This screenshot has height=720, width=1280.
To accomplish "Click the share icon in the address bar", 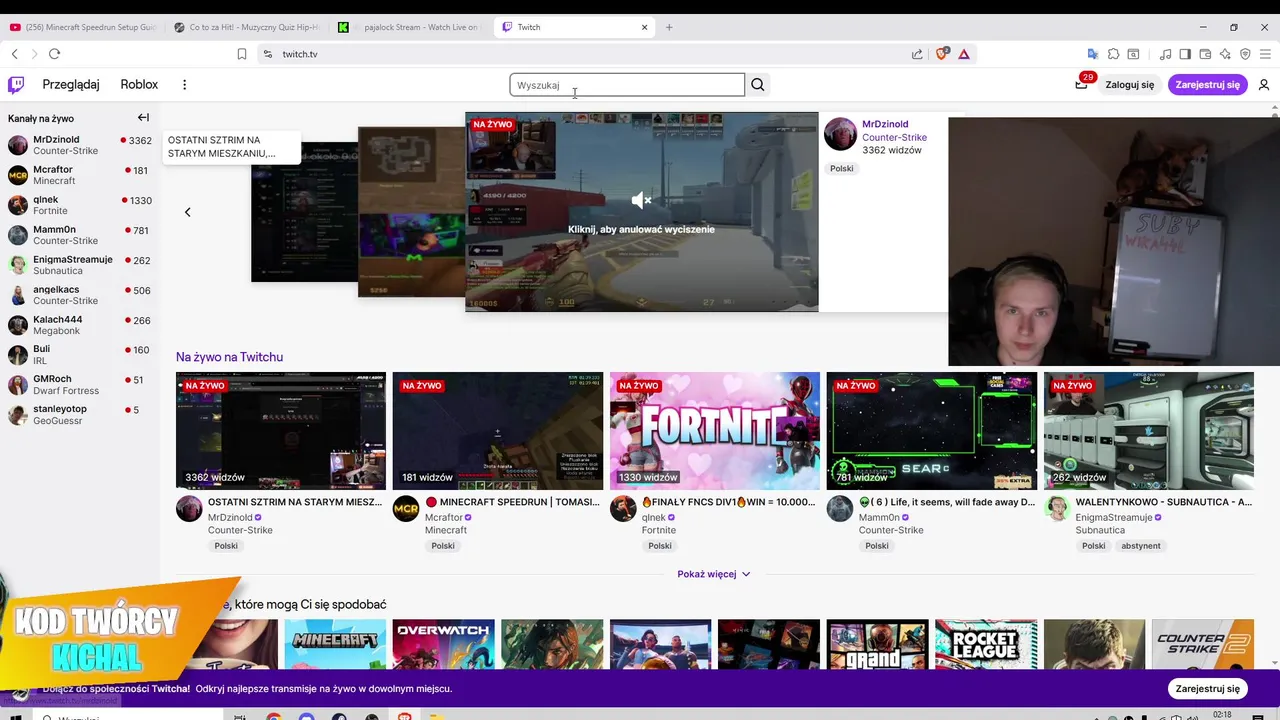I will coord(917,54).
